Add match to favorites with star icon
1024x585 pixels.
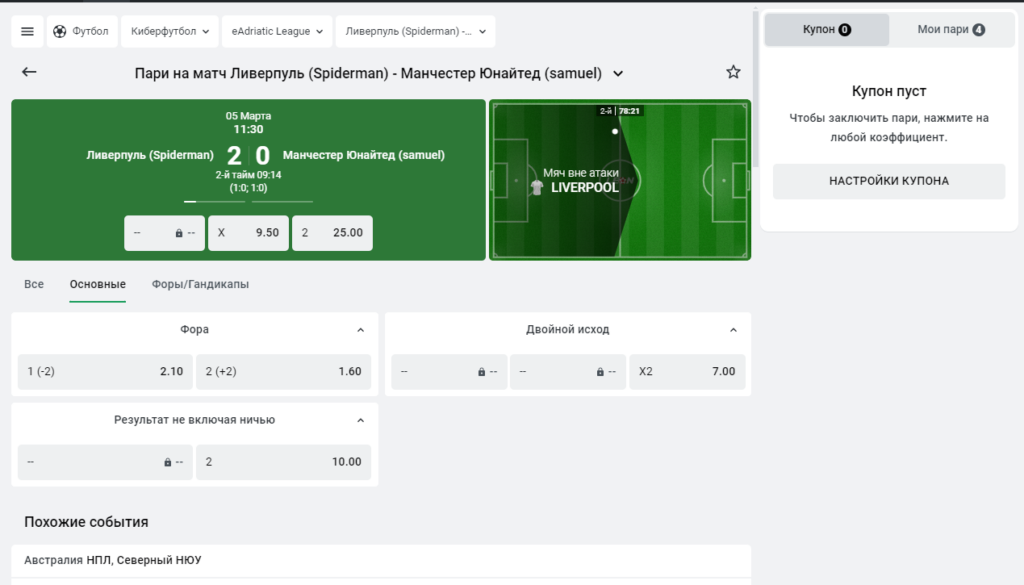733,72
